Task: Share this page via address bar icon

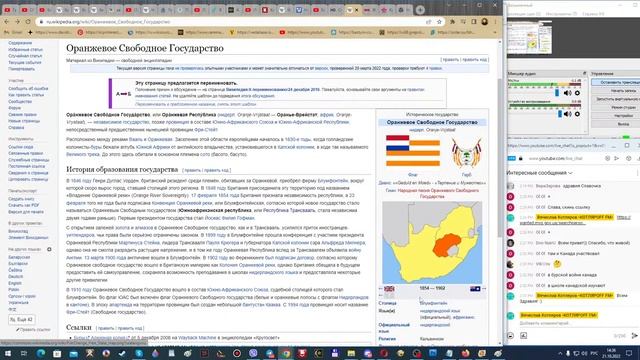Action: tap(429, 22)
